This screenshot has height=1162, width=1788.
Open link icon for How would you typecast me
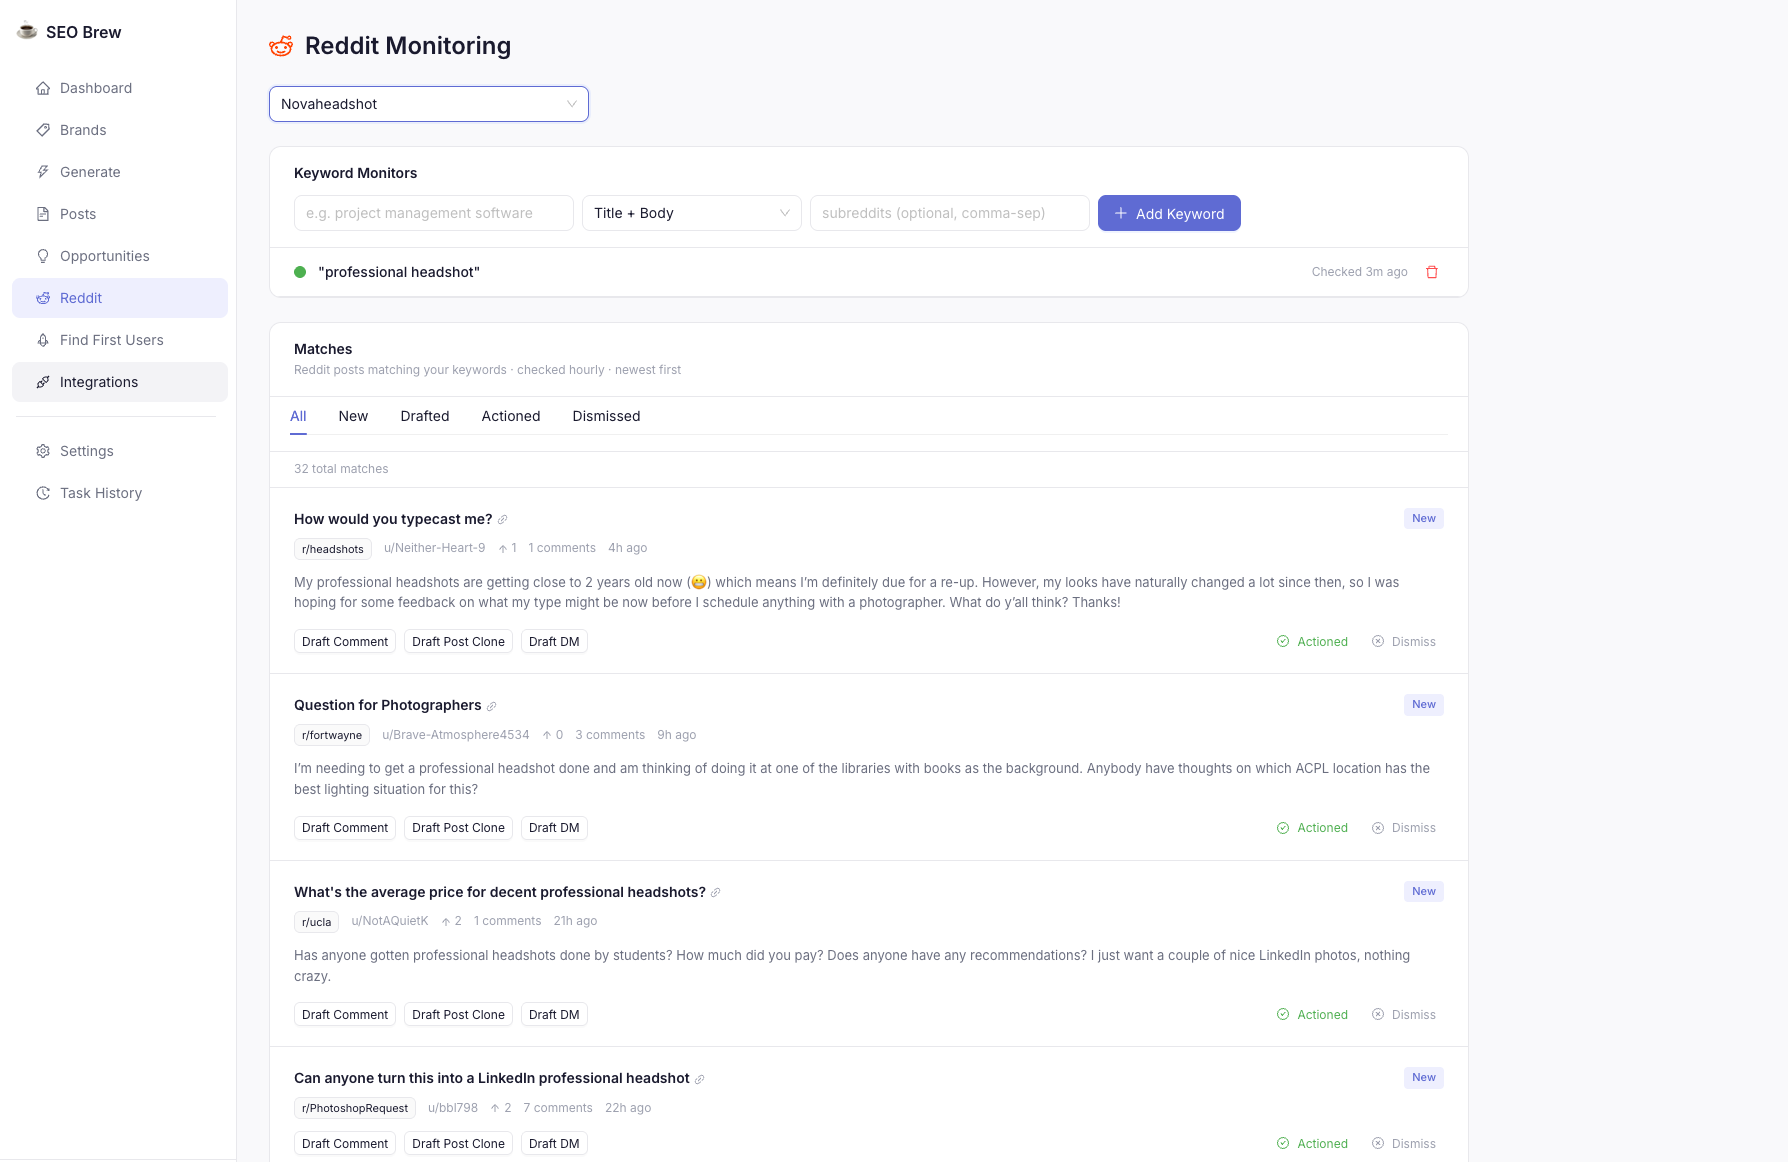pyautogui.click(x=503, y=519)
